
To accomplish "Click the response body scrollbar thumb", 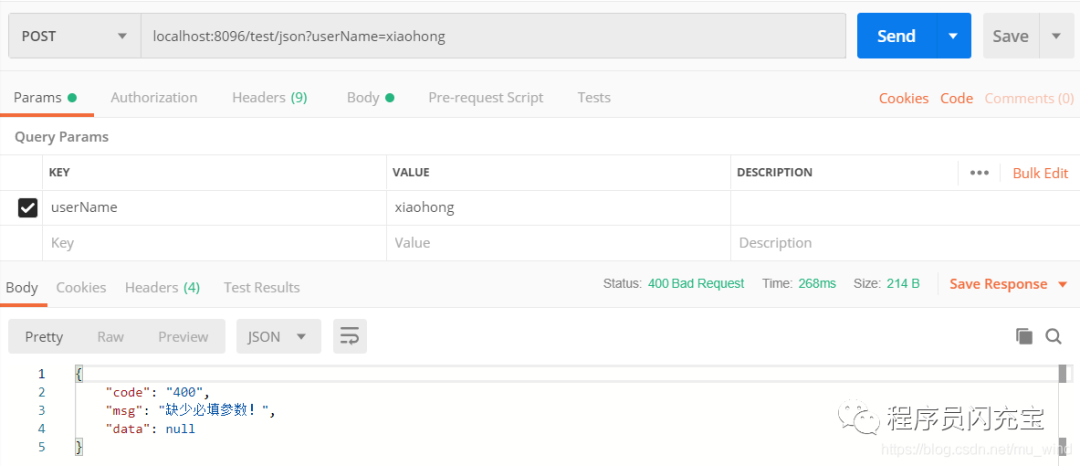I will coord(1063,374).
